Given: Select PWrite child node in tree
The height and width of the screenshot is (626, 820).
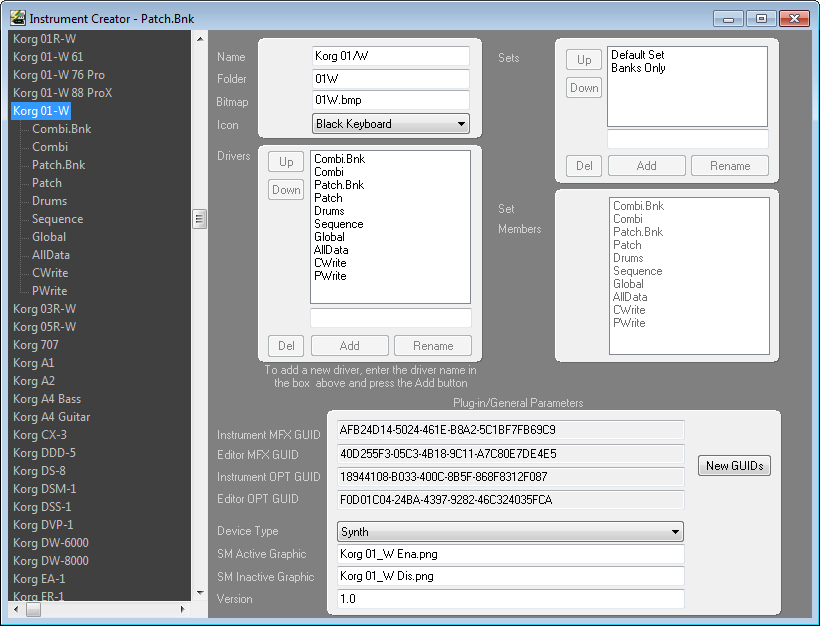Looking at the screenshot, I should [49, 291].
